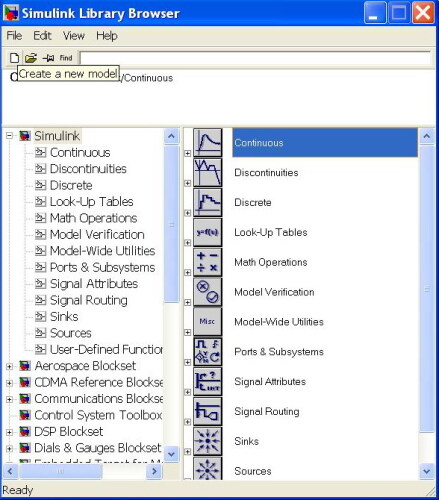This screenshot has height=500, width=439.
Task: Click the Model Verification block icon
Action: [x=207, y=292]
